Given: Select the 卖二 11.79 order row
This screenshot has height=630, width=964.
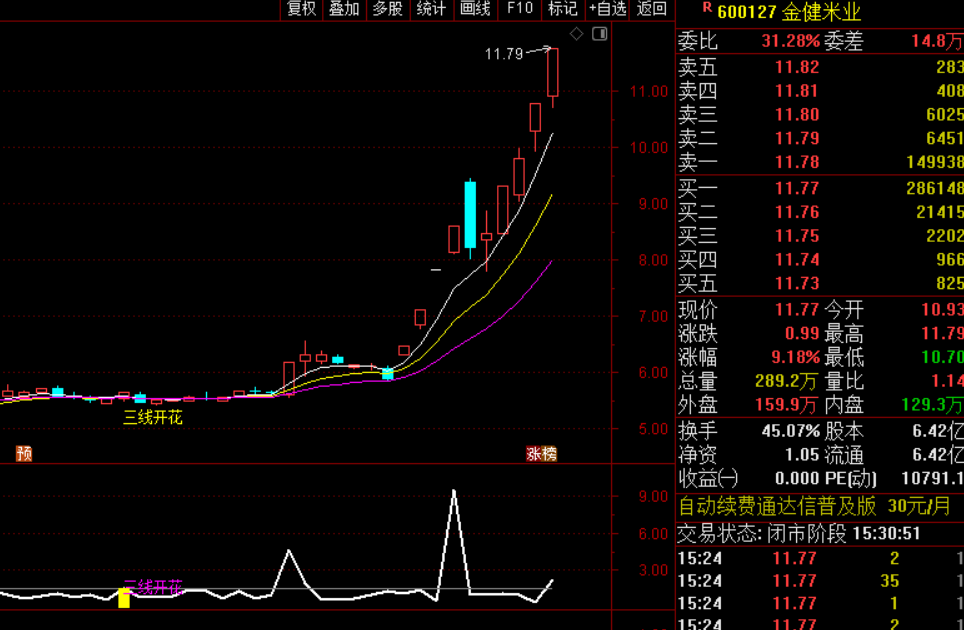Looking at the screenshot, I should pos(820,138).
